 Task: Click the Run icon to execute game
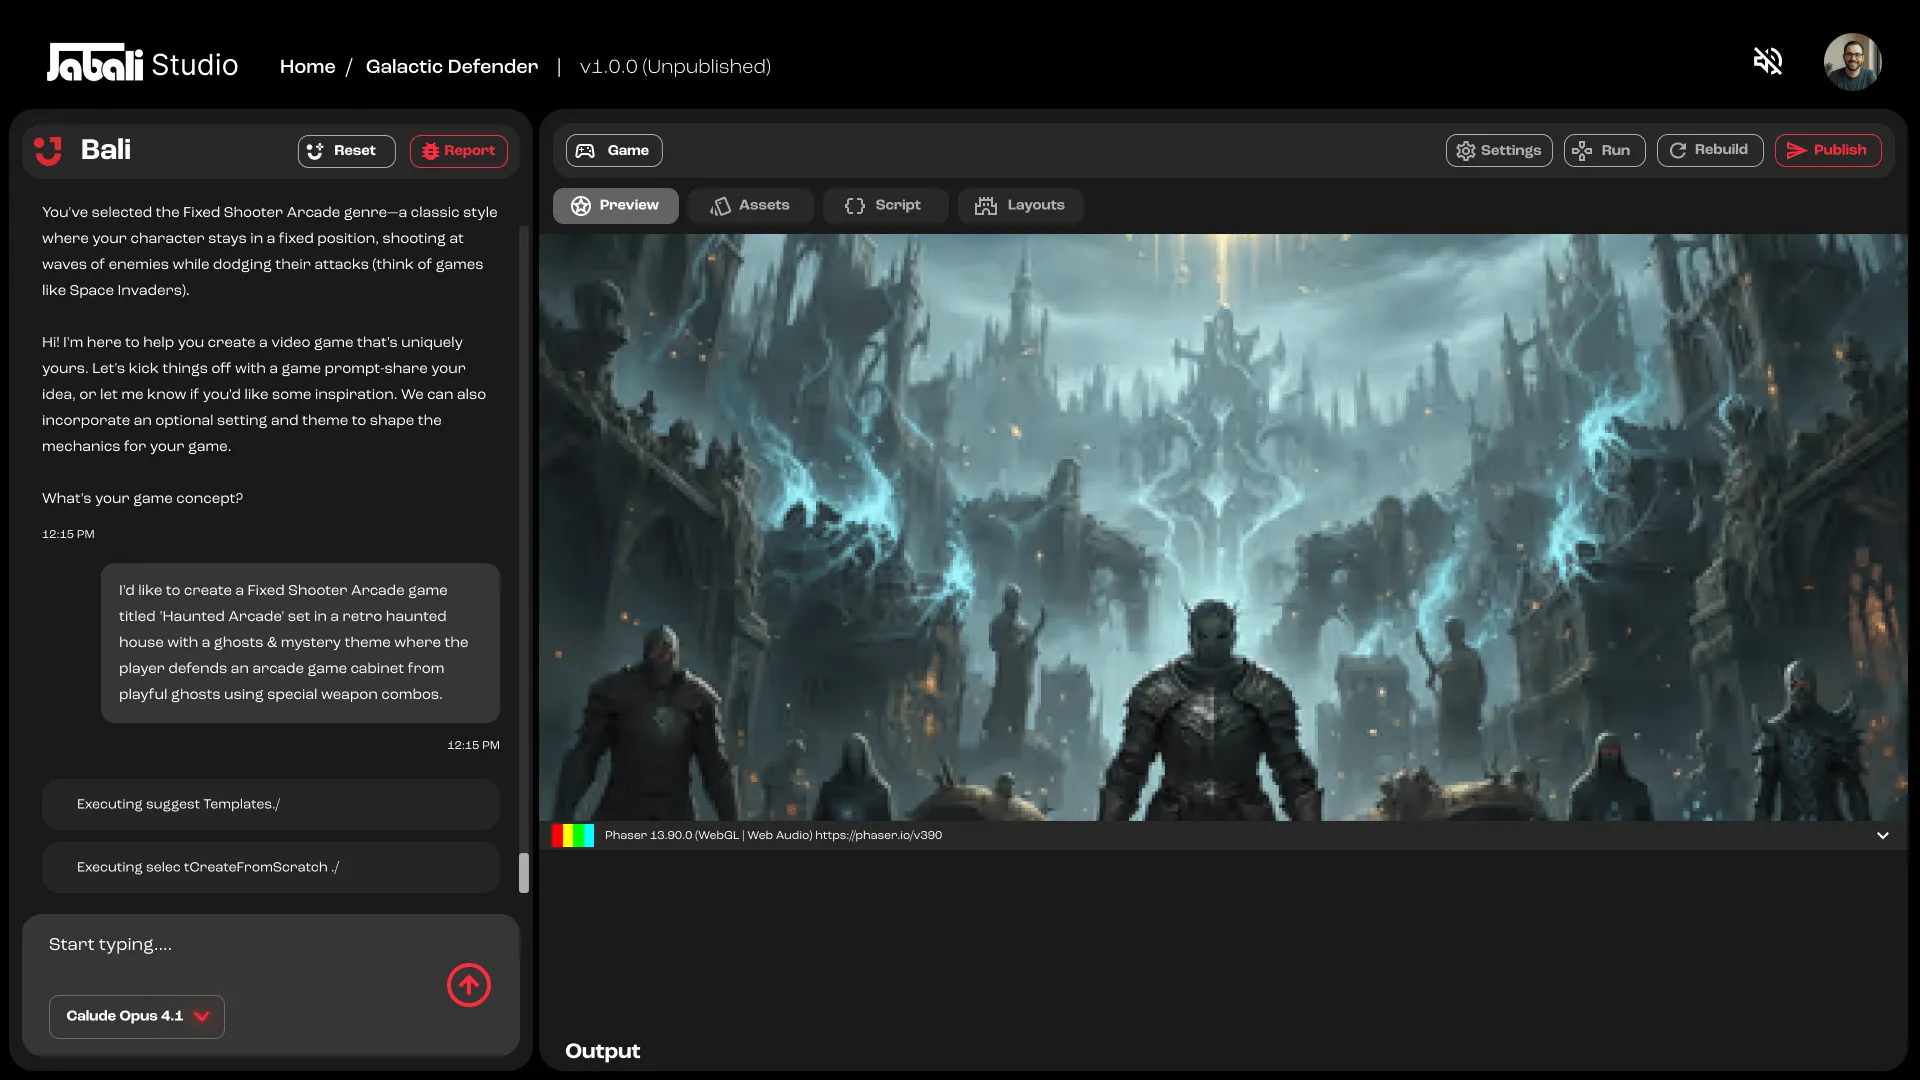coord(1581,150)
